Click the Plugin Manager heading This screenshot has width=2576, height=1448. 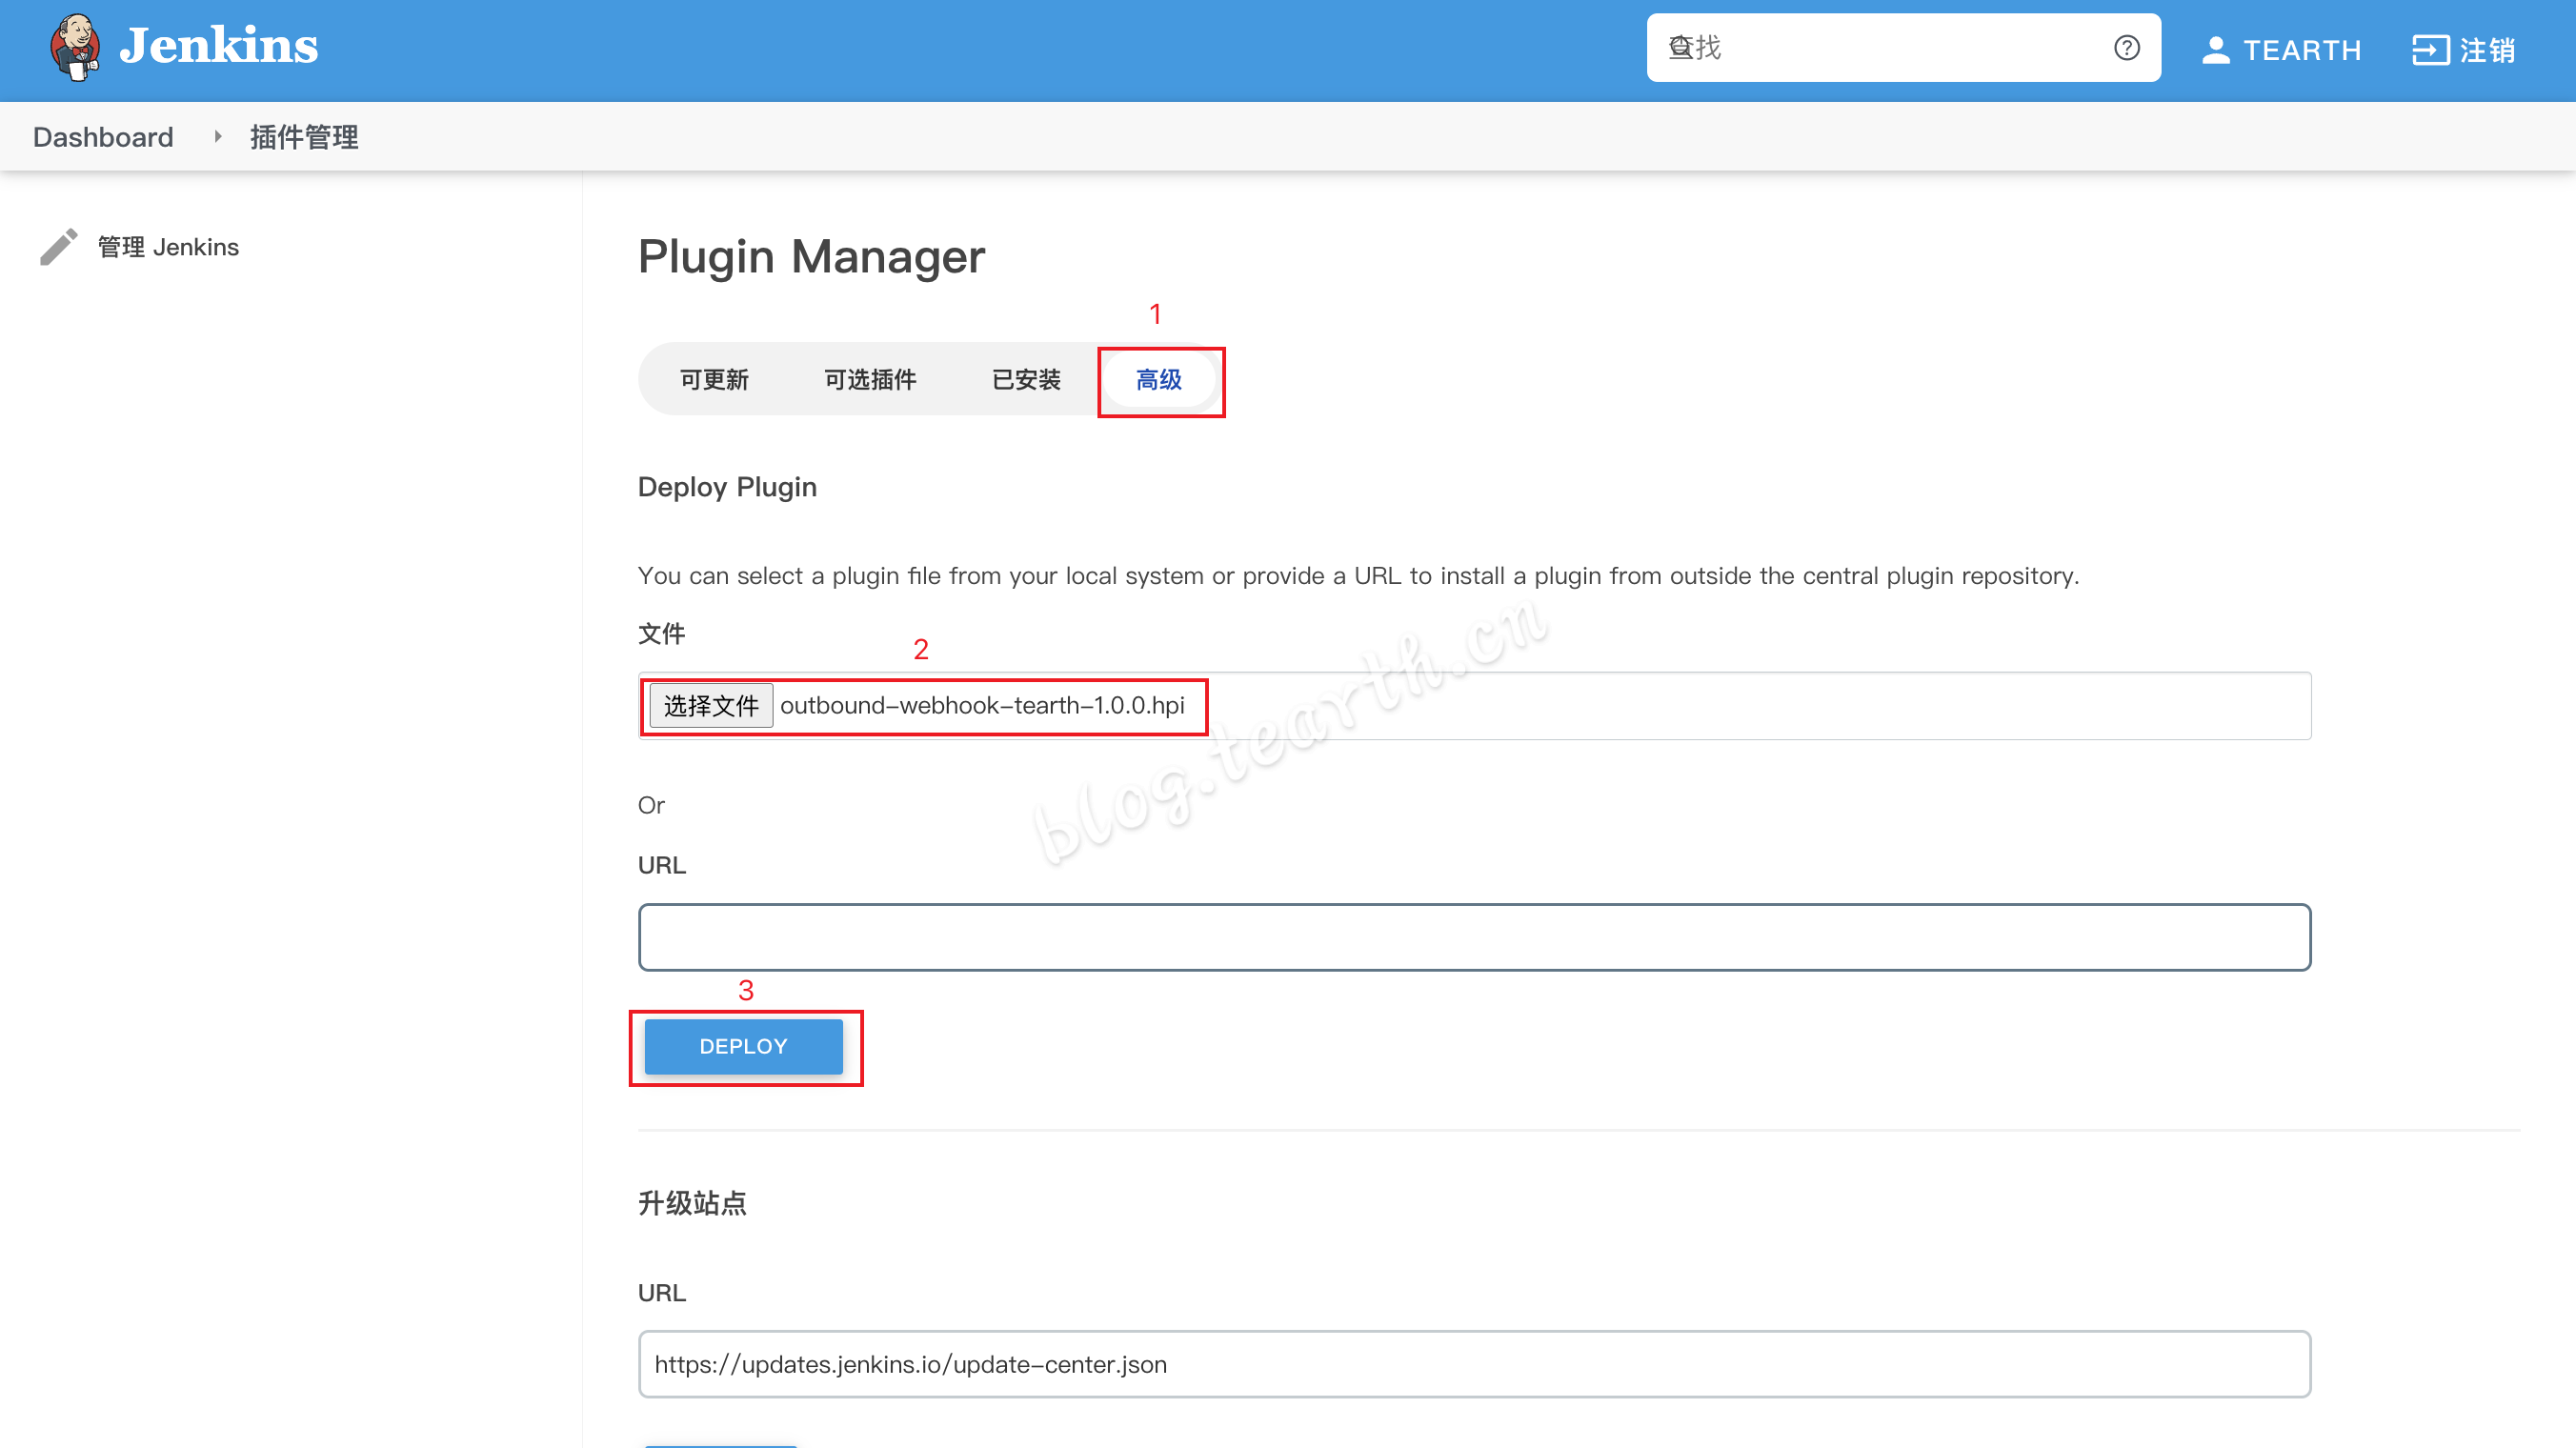coord(811,257)
